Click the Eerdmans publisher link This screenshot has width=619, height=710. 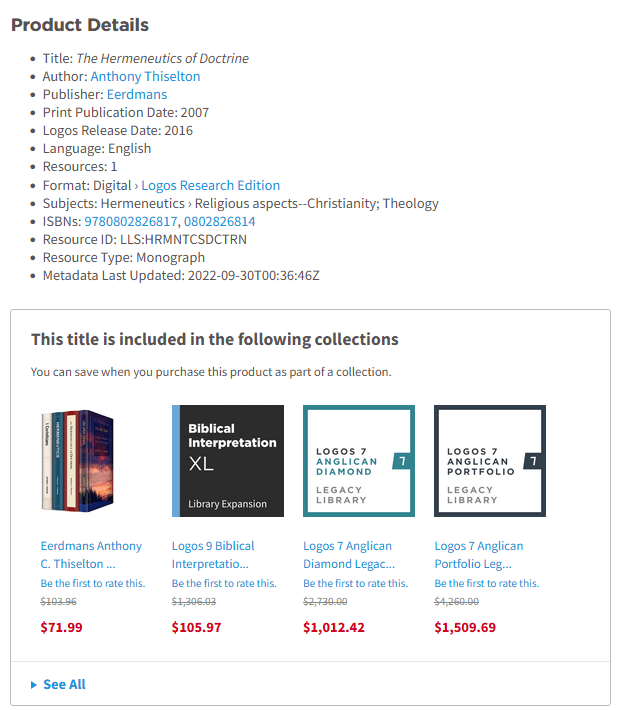click(x=137, y=94)
